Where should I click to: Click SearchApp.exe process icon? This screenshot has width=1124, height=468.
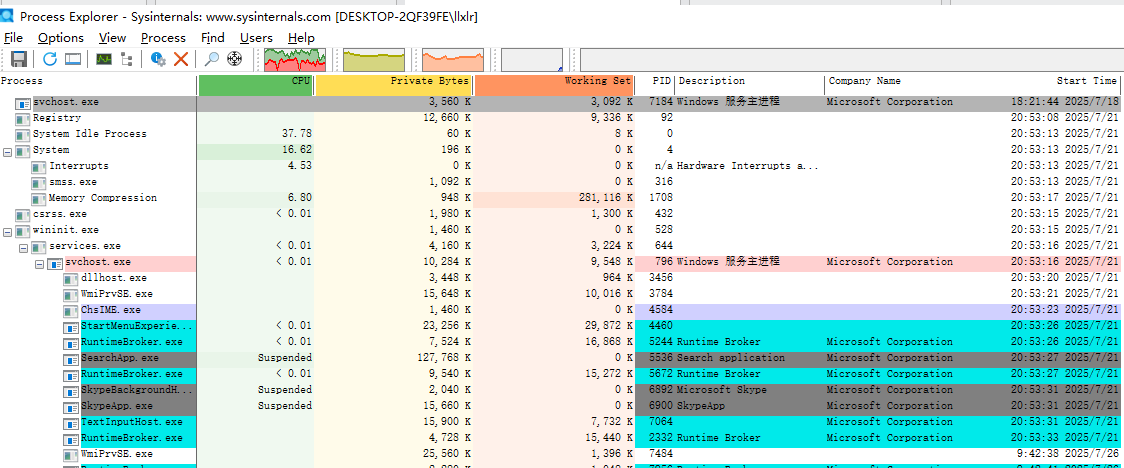tap(70, 358)
